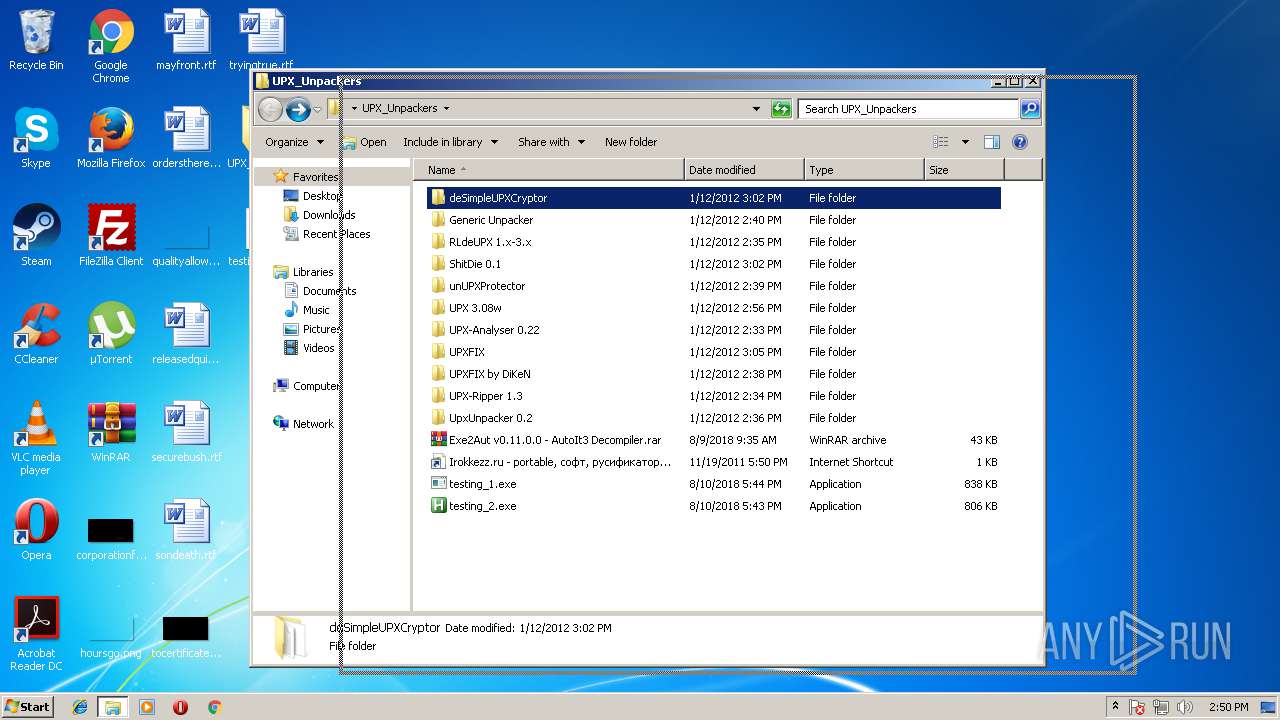Viewport: 1280px width, 720px height.
Task: Open Explorer help question mark icon
Action: (1020, 142)
